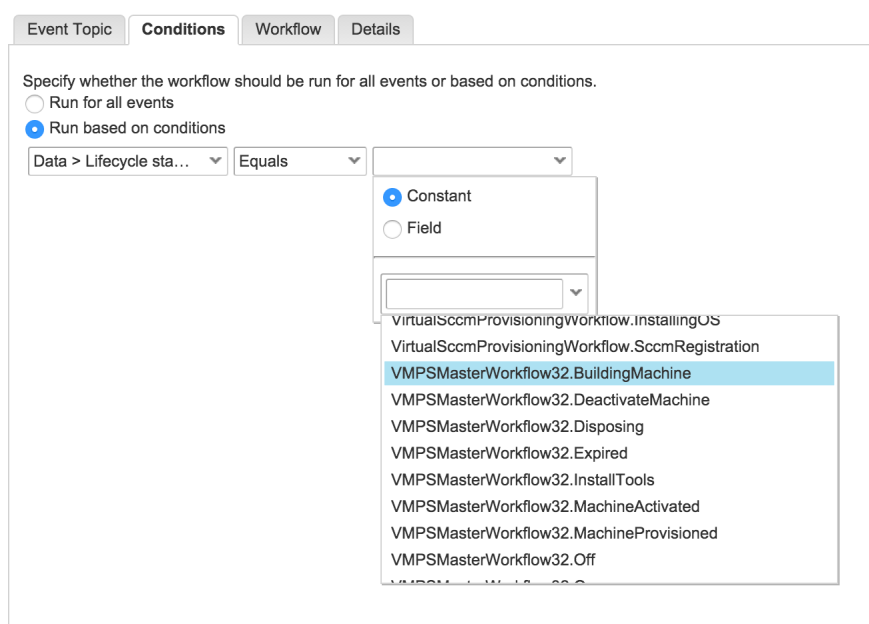The width and height of the screenshot is (869, 624).
Task: Click the constant value combo box arrow
Action: [576, 293]
